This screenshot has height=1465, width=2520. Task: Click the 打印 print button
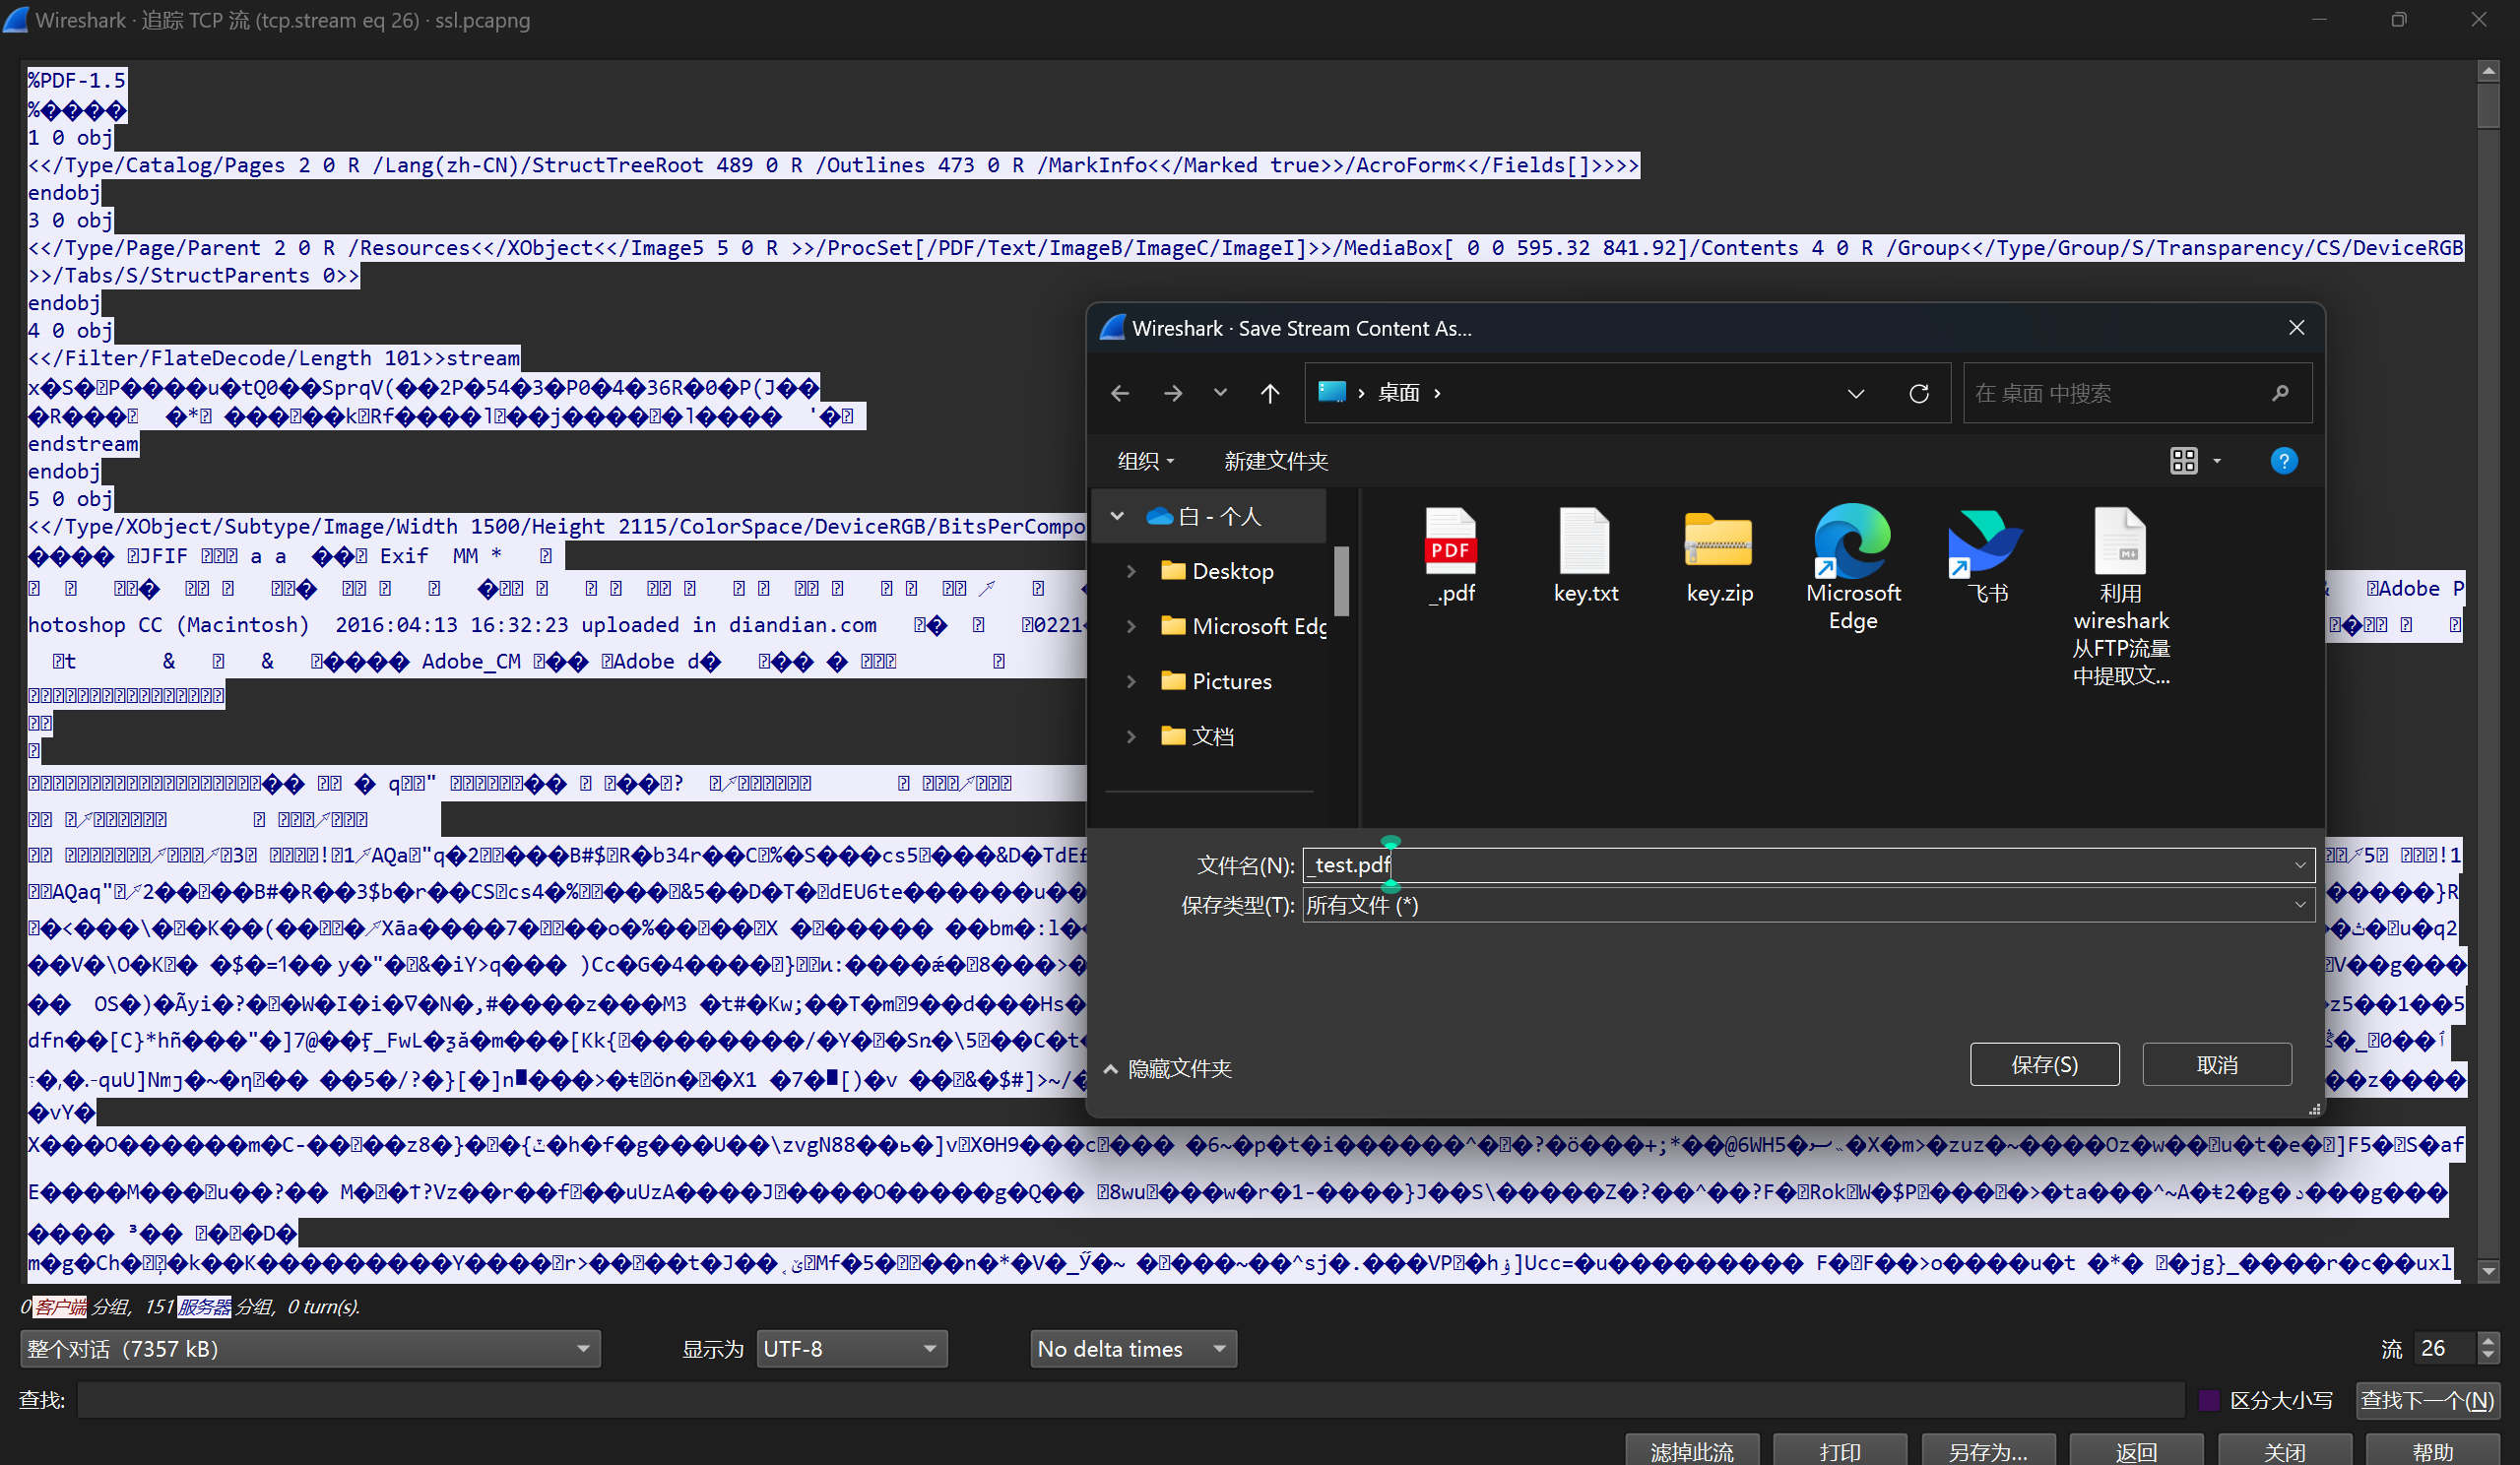point(1839,1451)
